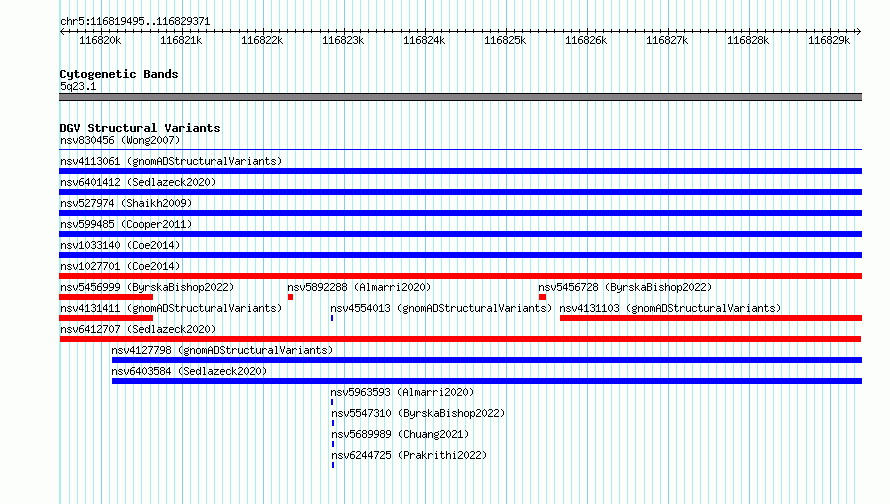Image resolution: width=890 pixels, height=504 pixels.
Task: Open nsv4554013 gnomAD variant label
Action: tap(441, 308)
